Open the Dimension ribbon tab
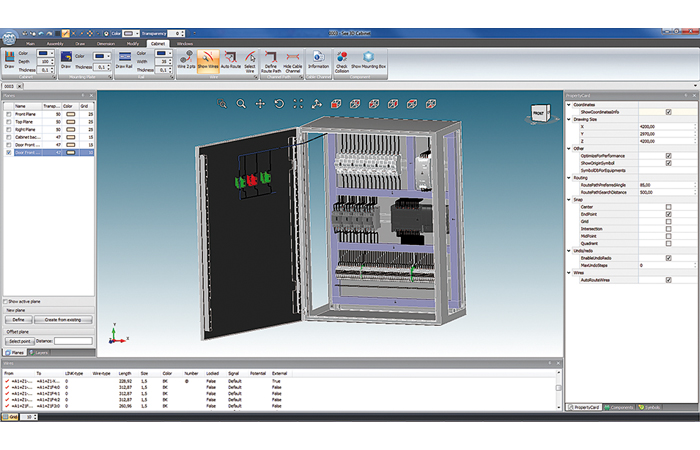The height and width of the screenshot is (450, 700). pos(106,44)
